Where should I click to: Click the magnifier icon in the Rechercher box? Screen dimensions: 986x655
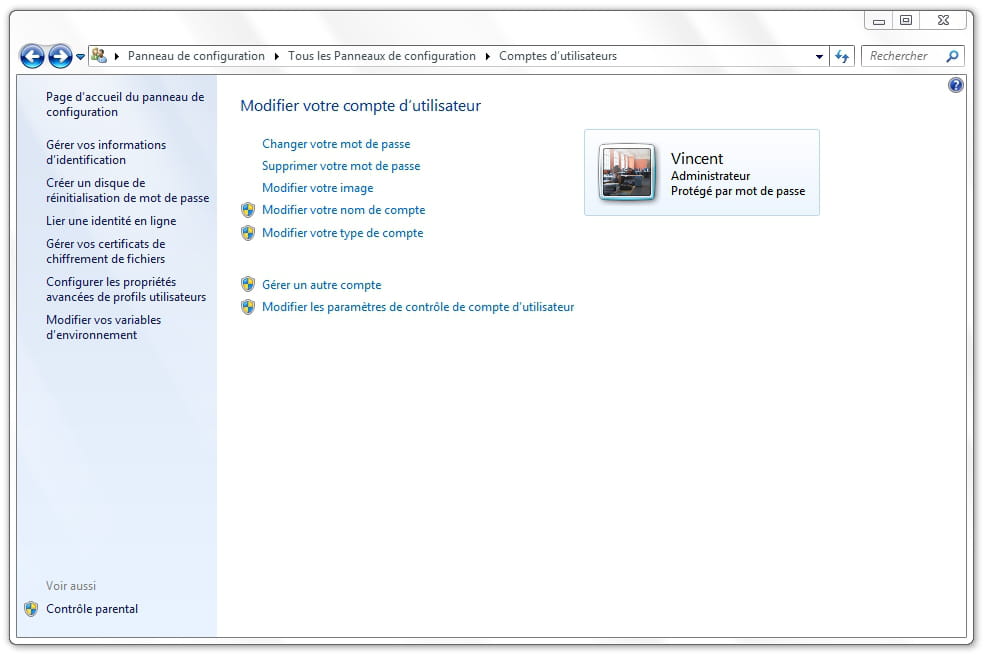point(952,57)
